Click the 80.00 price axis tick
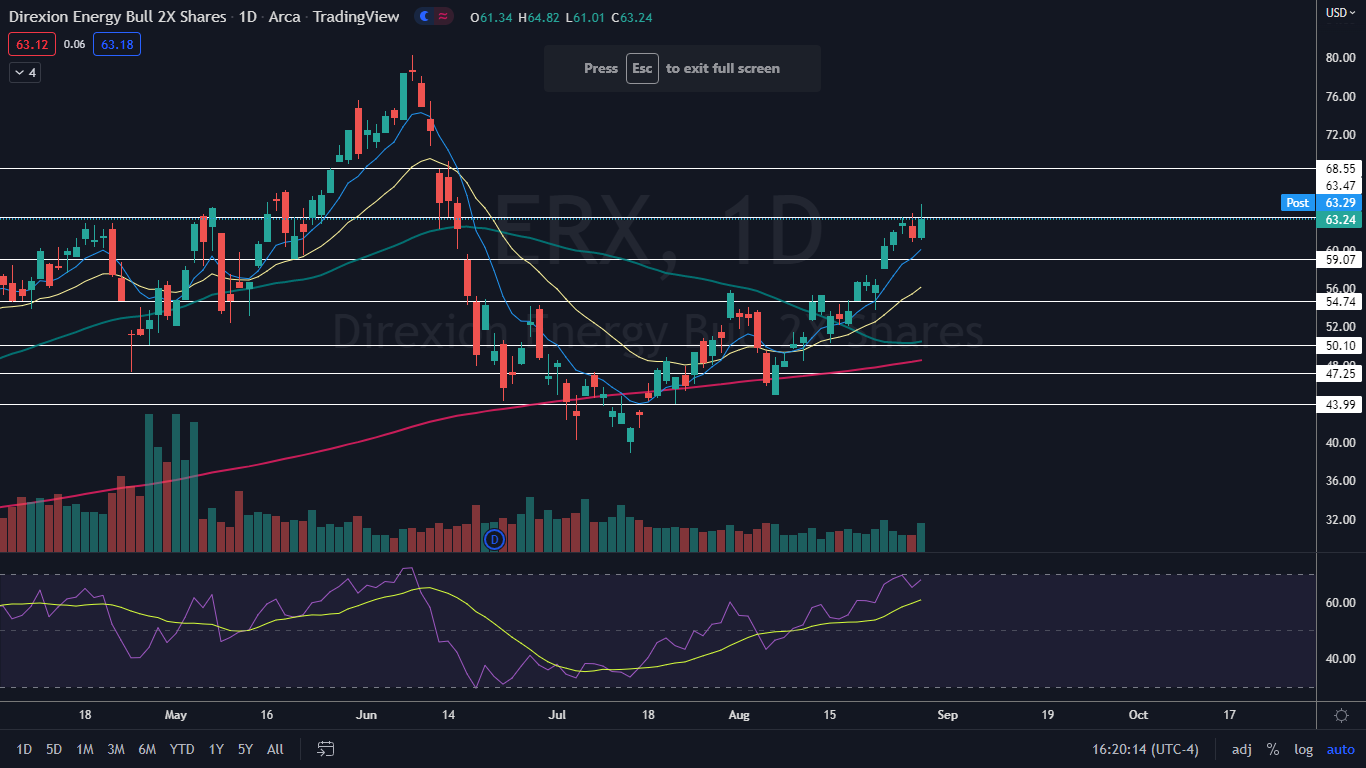This screenshot has width=1366, height=768. [1340, 58]
